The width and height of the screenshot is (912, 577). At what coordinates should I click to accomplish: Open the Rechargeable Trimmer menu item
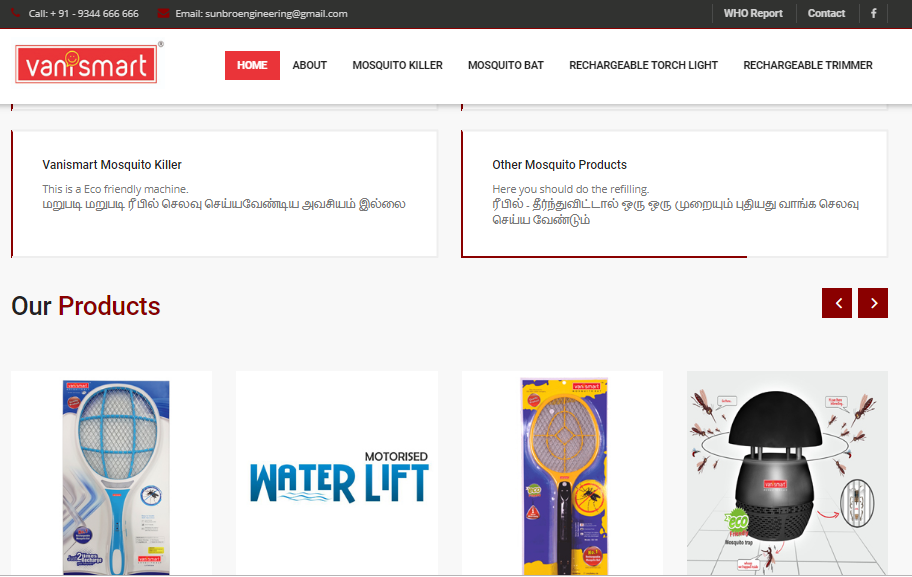click(x=808, y=65)
